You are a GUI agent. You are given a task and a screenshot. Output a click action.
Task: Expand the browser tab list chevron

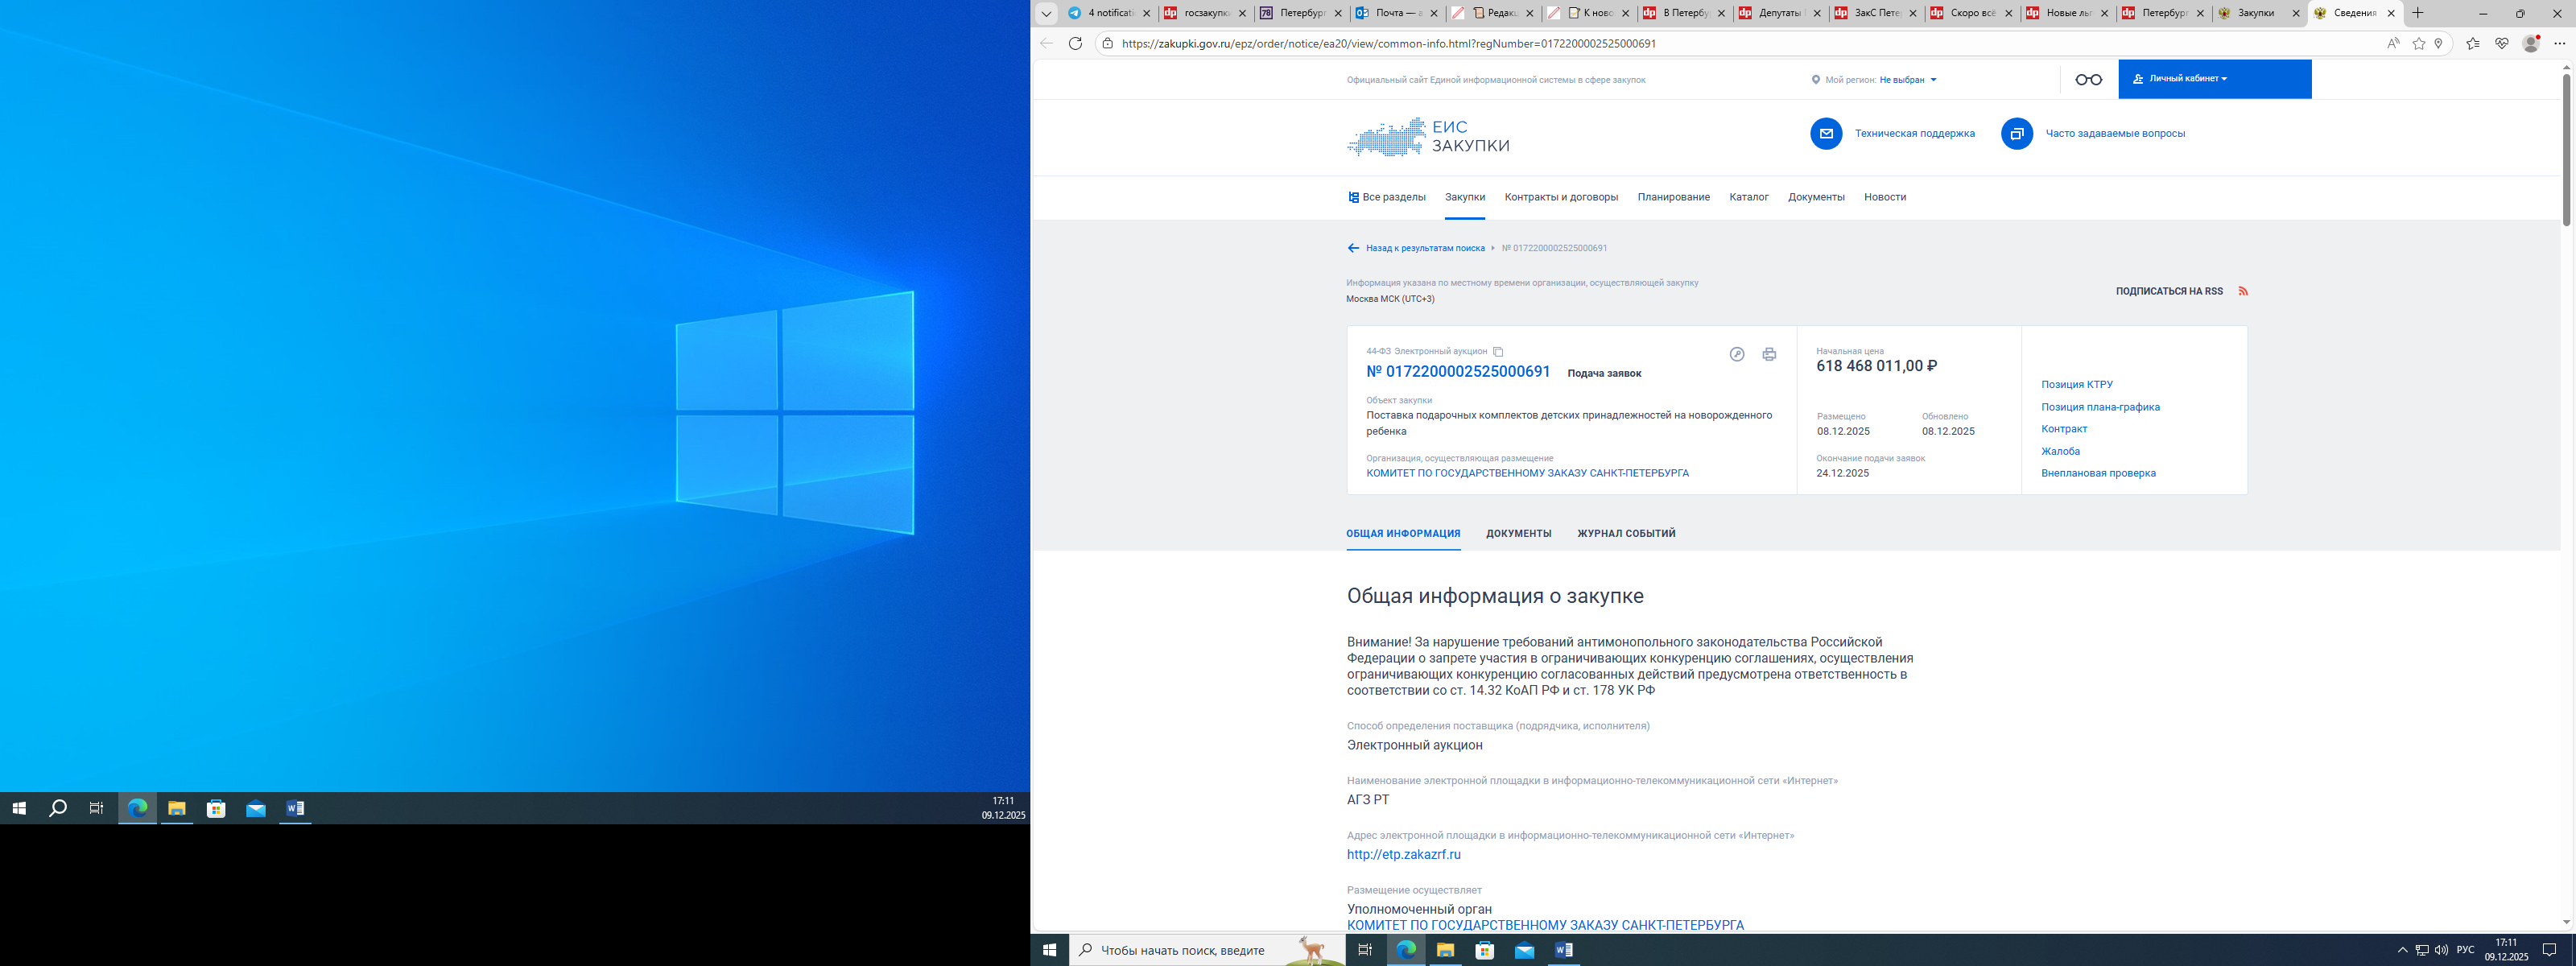pos(1046,13)
